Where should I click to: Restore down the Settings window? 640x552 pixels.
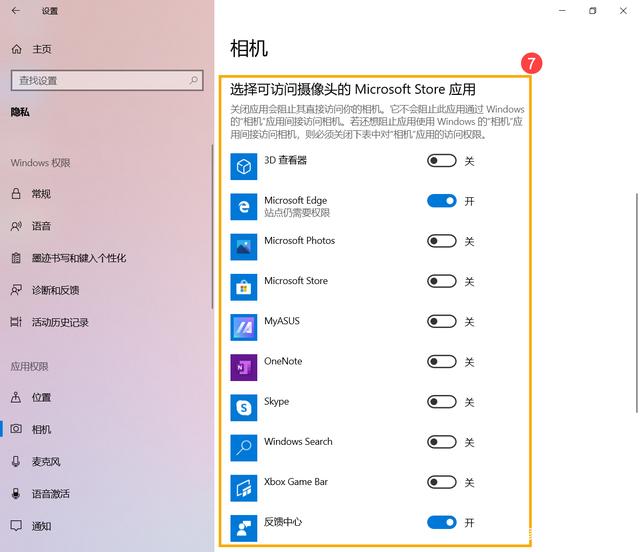point(593,11)
